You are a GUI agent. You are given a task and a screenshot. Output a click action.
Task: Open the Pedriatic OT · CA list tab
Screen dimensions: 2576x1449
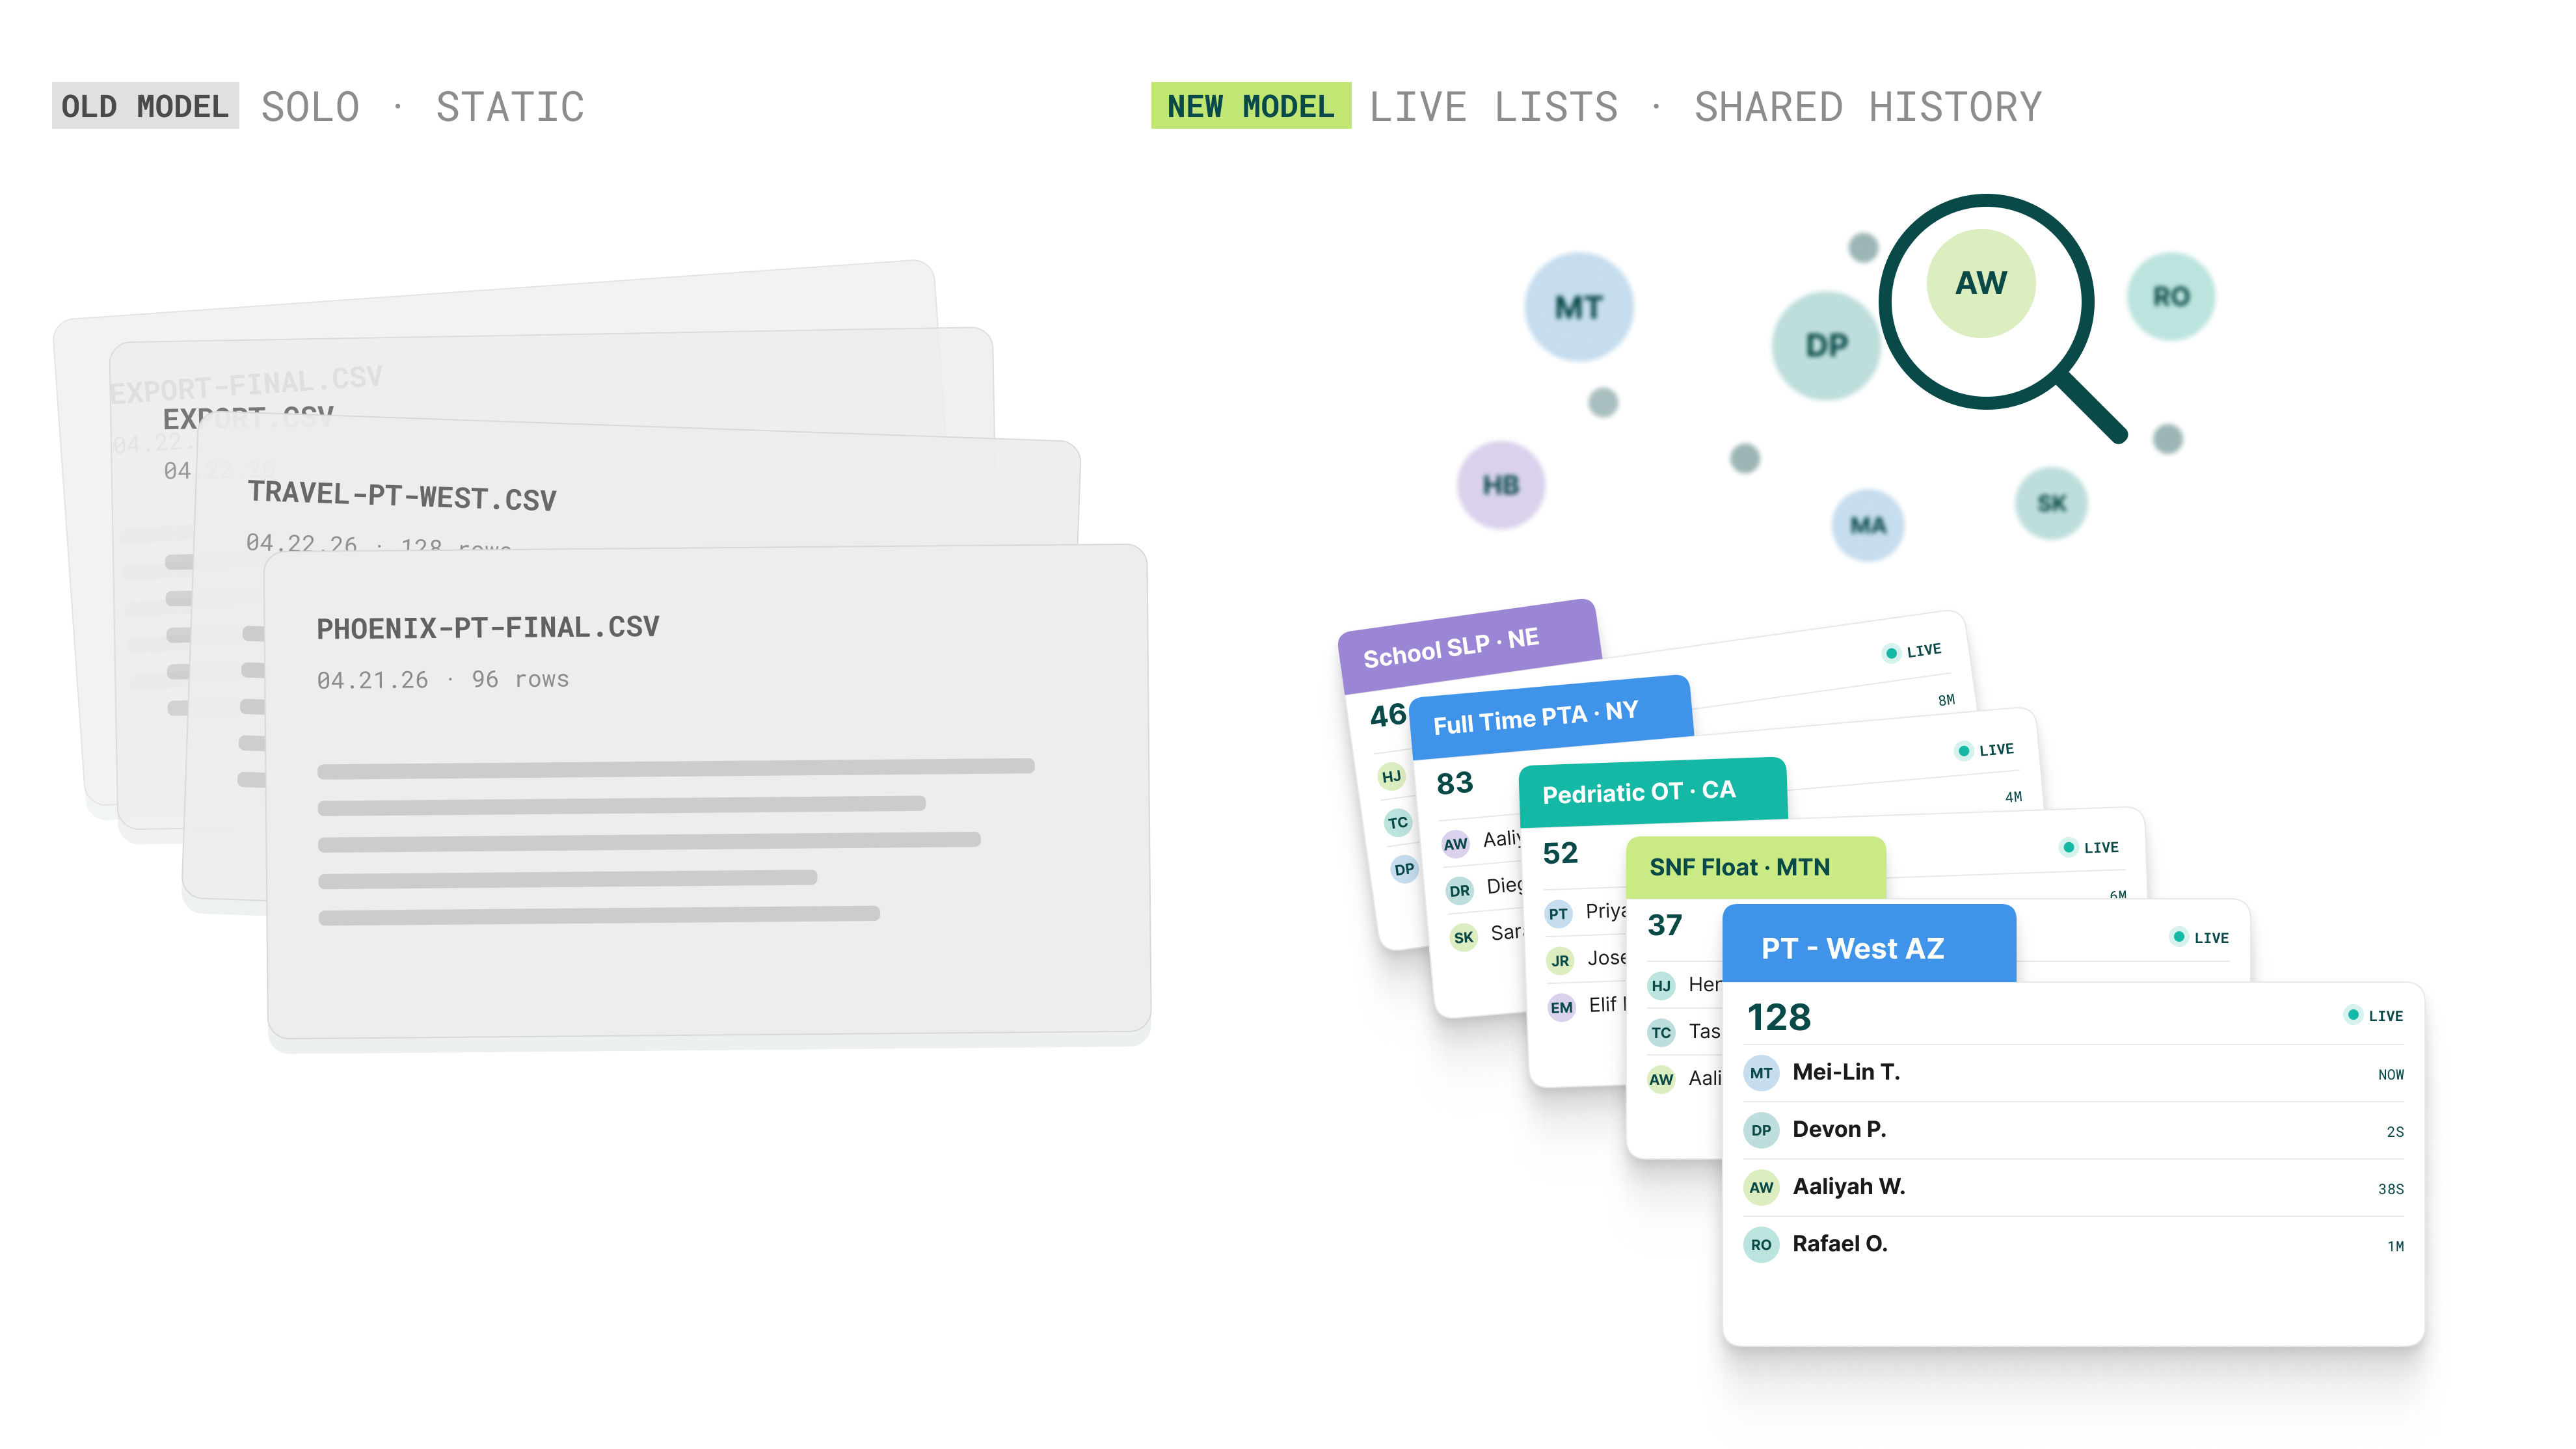(1652, 792)
